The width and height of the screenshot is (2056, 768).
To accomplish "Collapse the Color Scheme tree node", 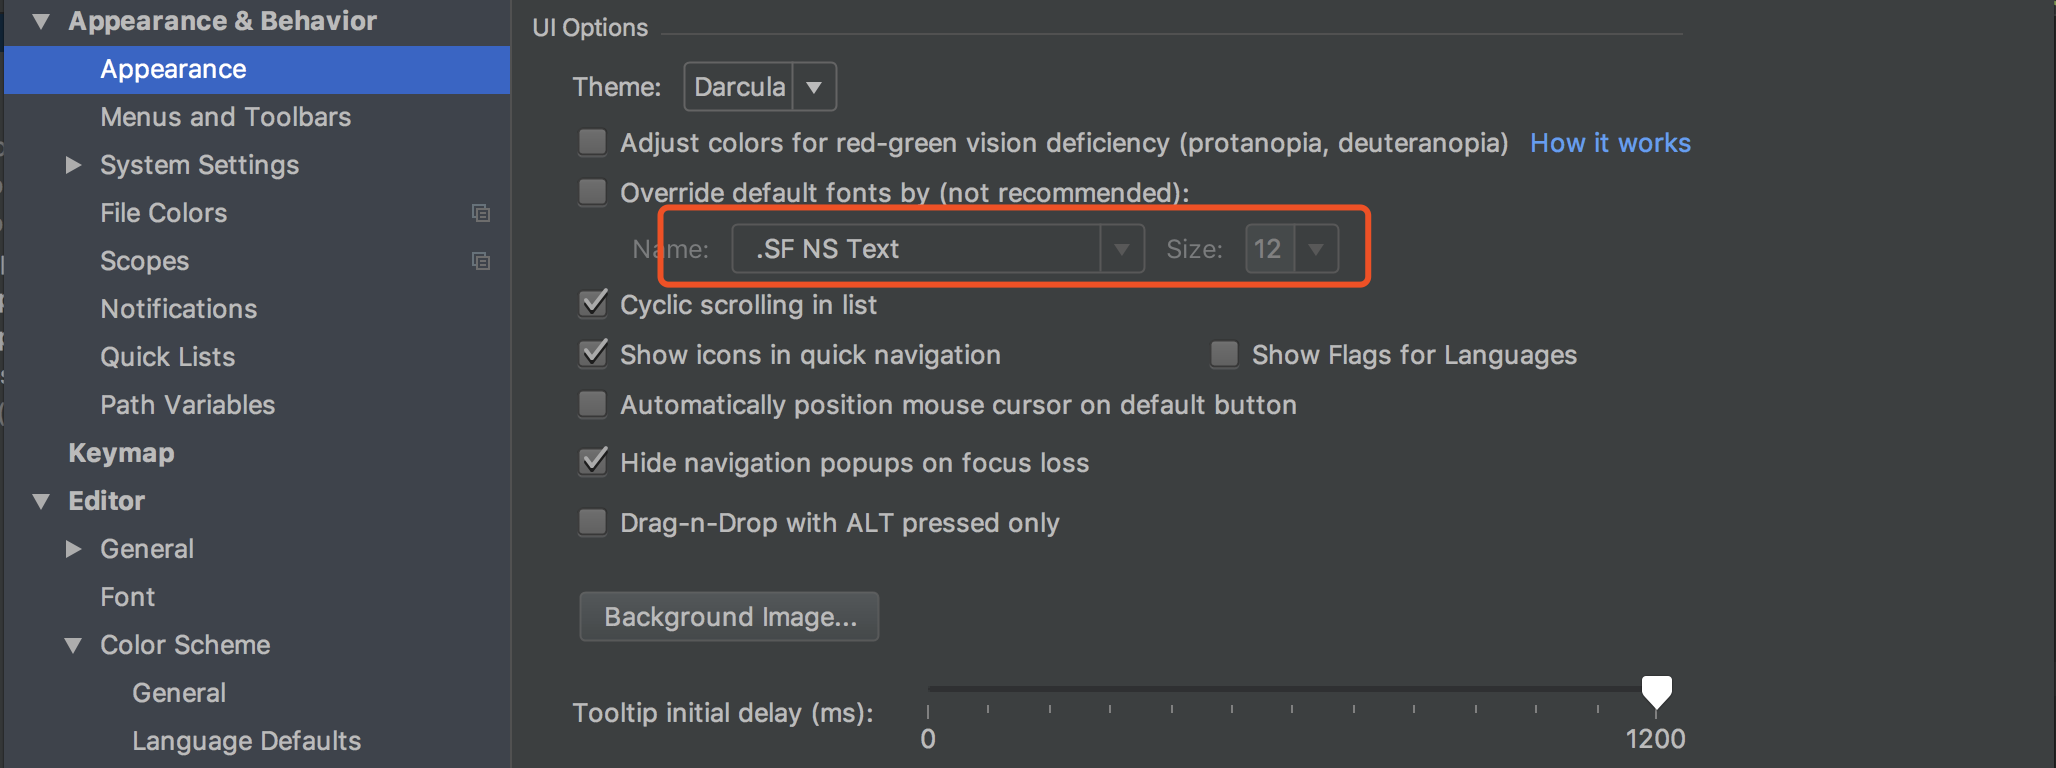I will click(x=73, y=645).
